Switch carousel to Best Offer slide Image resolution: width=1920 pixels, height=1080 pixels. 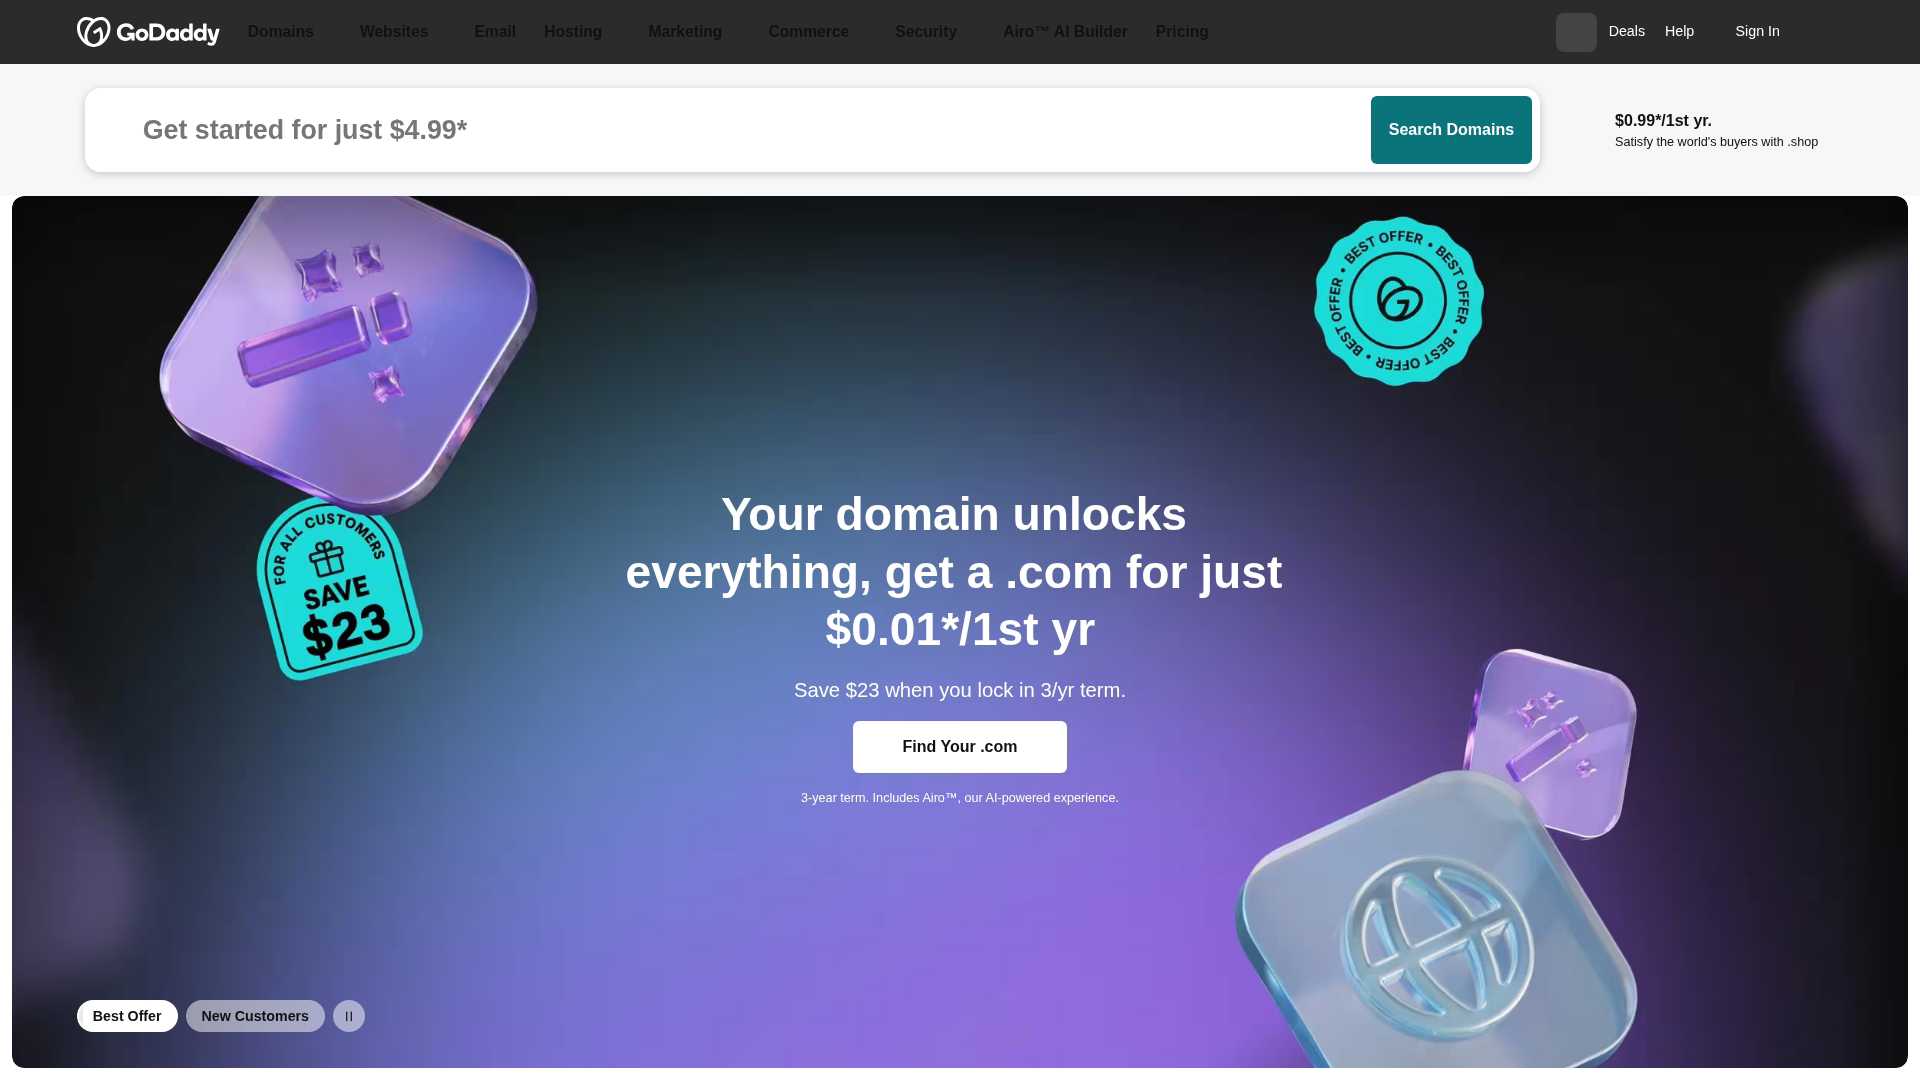(x=127, y=1016)
